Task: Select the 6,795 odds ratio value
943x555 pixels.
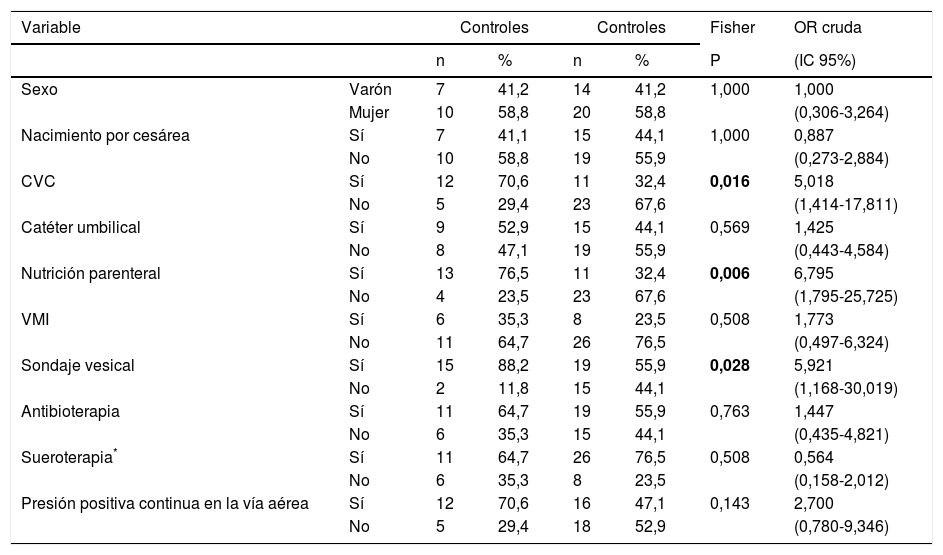Action: tap(811, 273)
